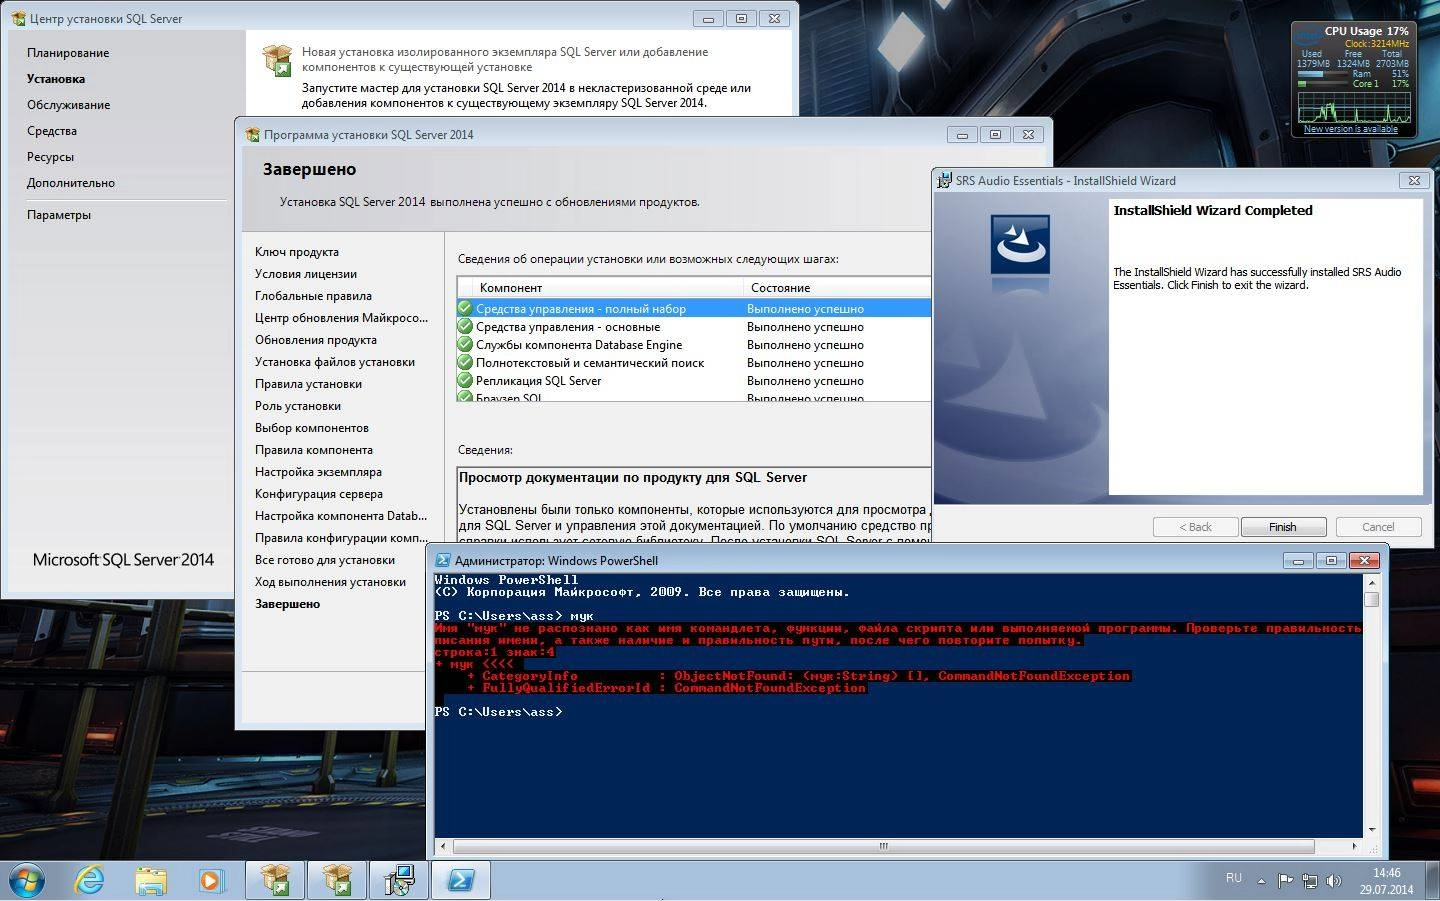Click the volume speaker icon in the tray
This screenshot has height=901, width=1440.
click(x=1333, y=881)
